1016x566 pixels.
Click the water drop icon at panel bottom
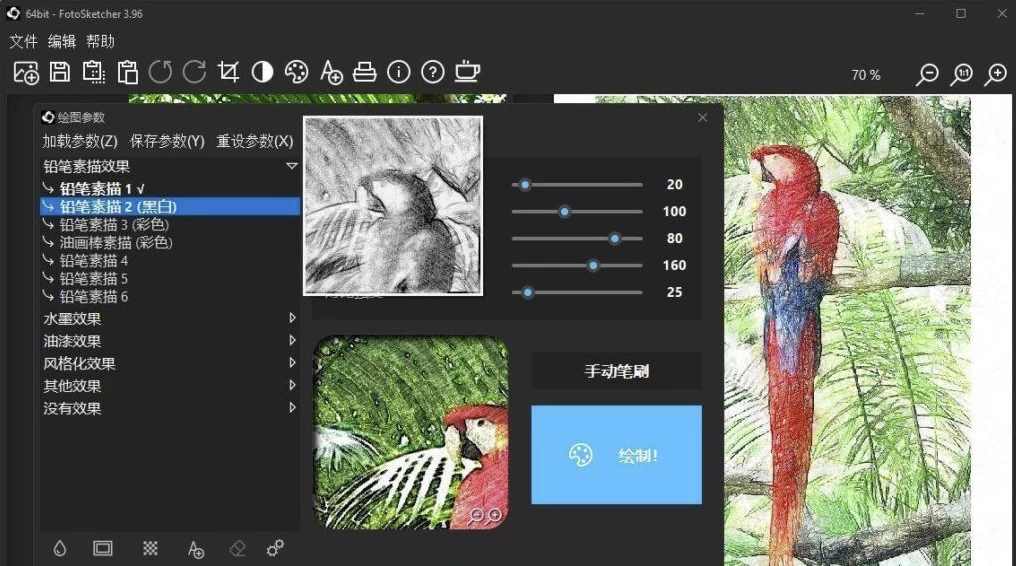tap(60, 548)
